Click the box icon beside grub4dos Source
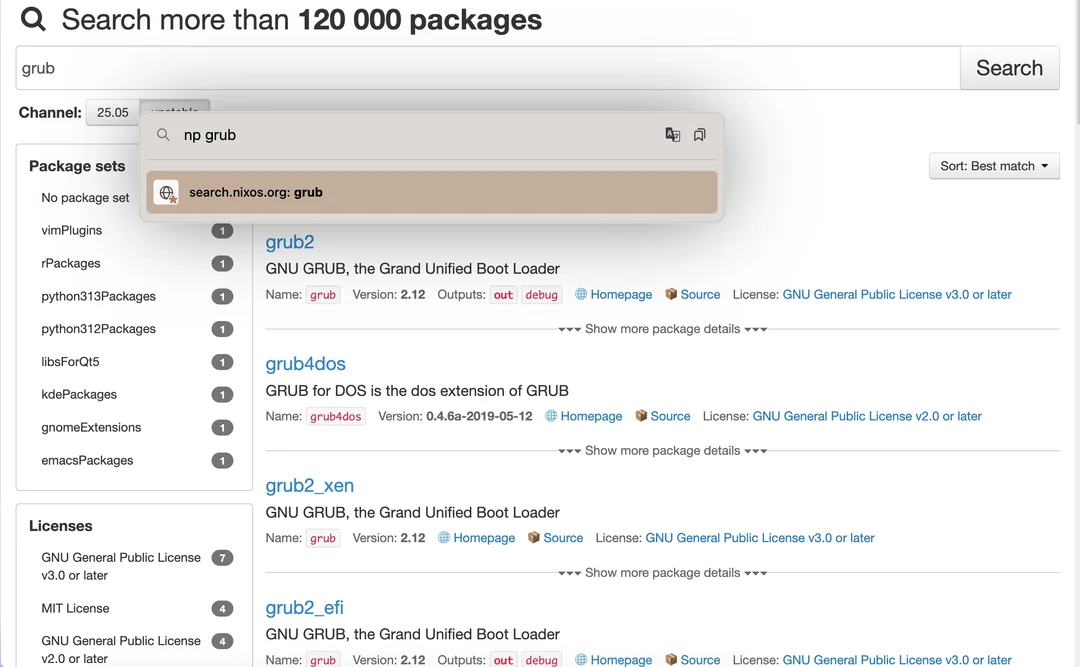The width and height of the screenshot is (1080, 667). click(x=641, y=416)
